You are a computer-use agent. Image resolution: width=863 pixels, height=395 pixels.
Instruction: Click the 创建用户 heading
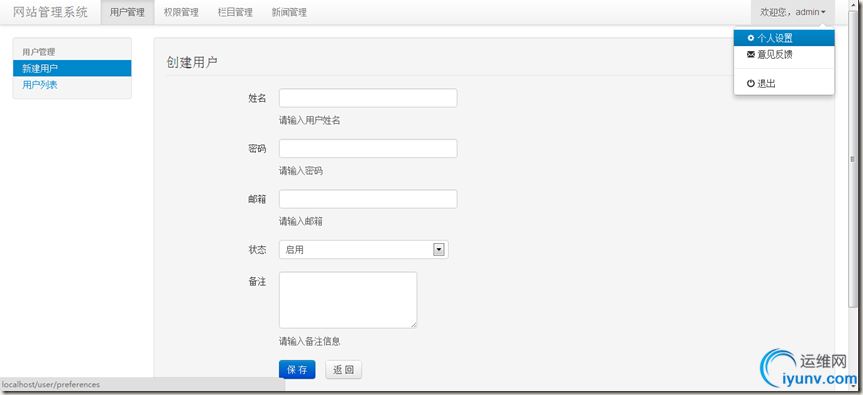(192, 62)
